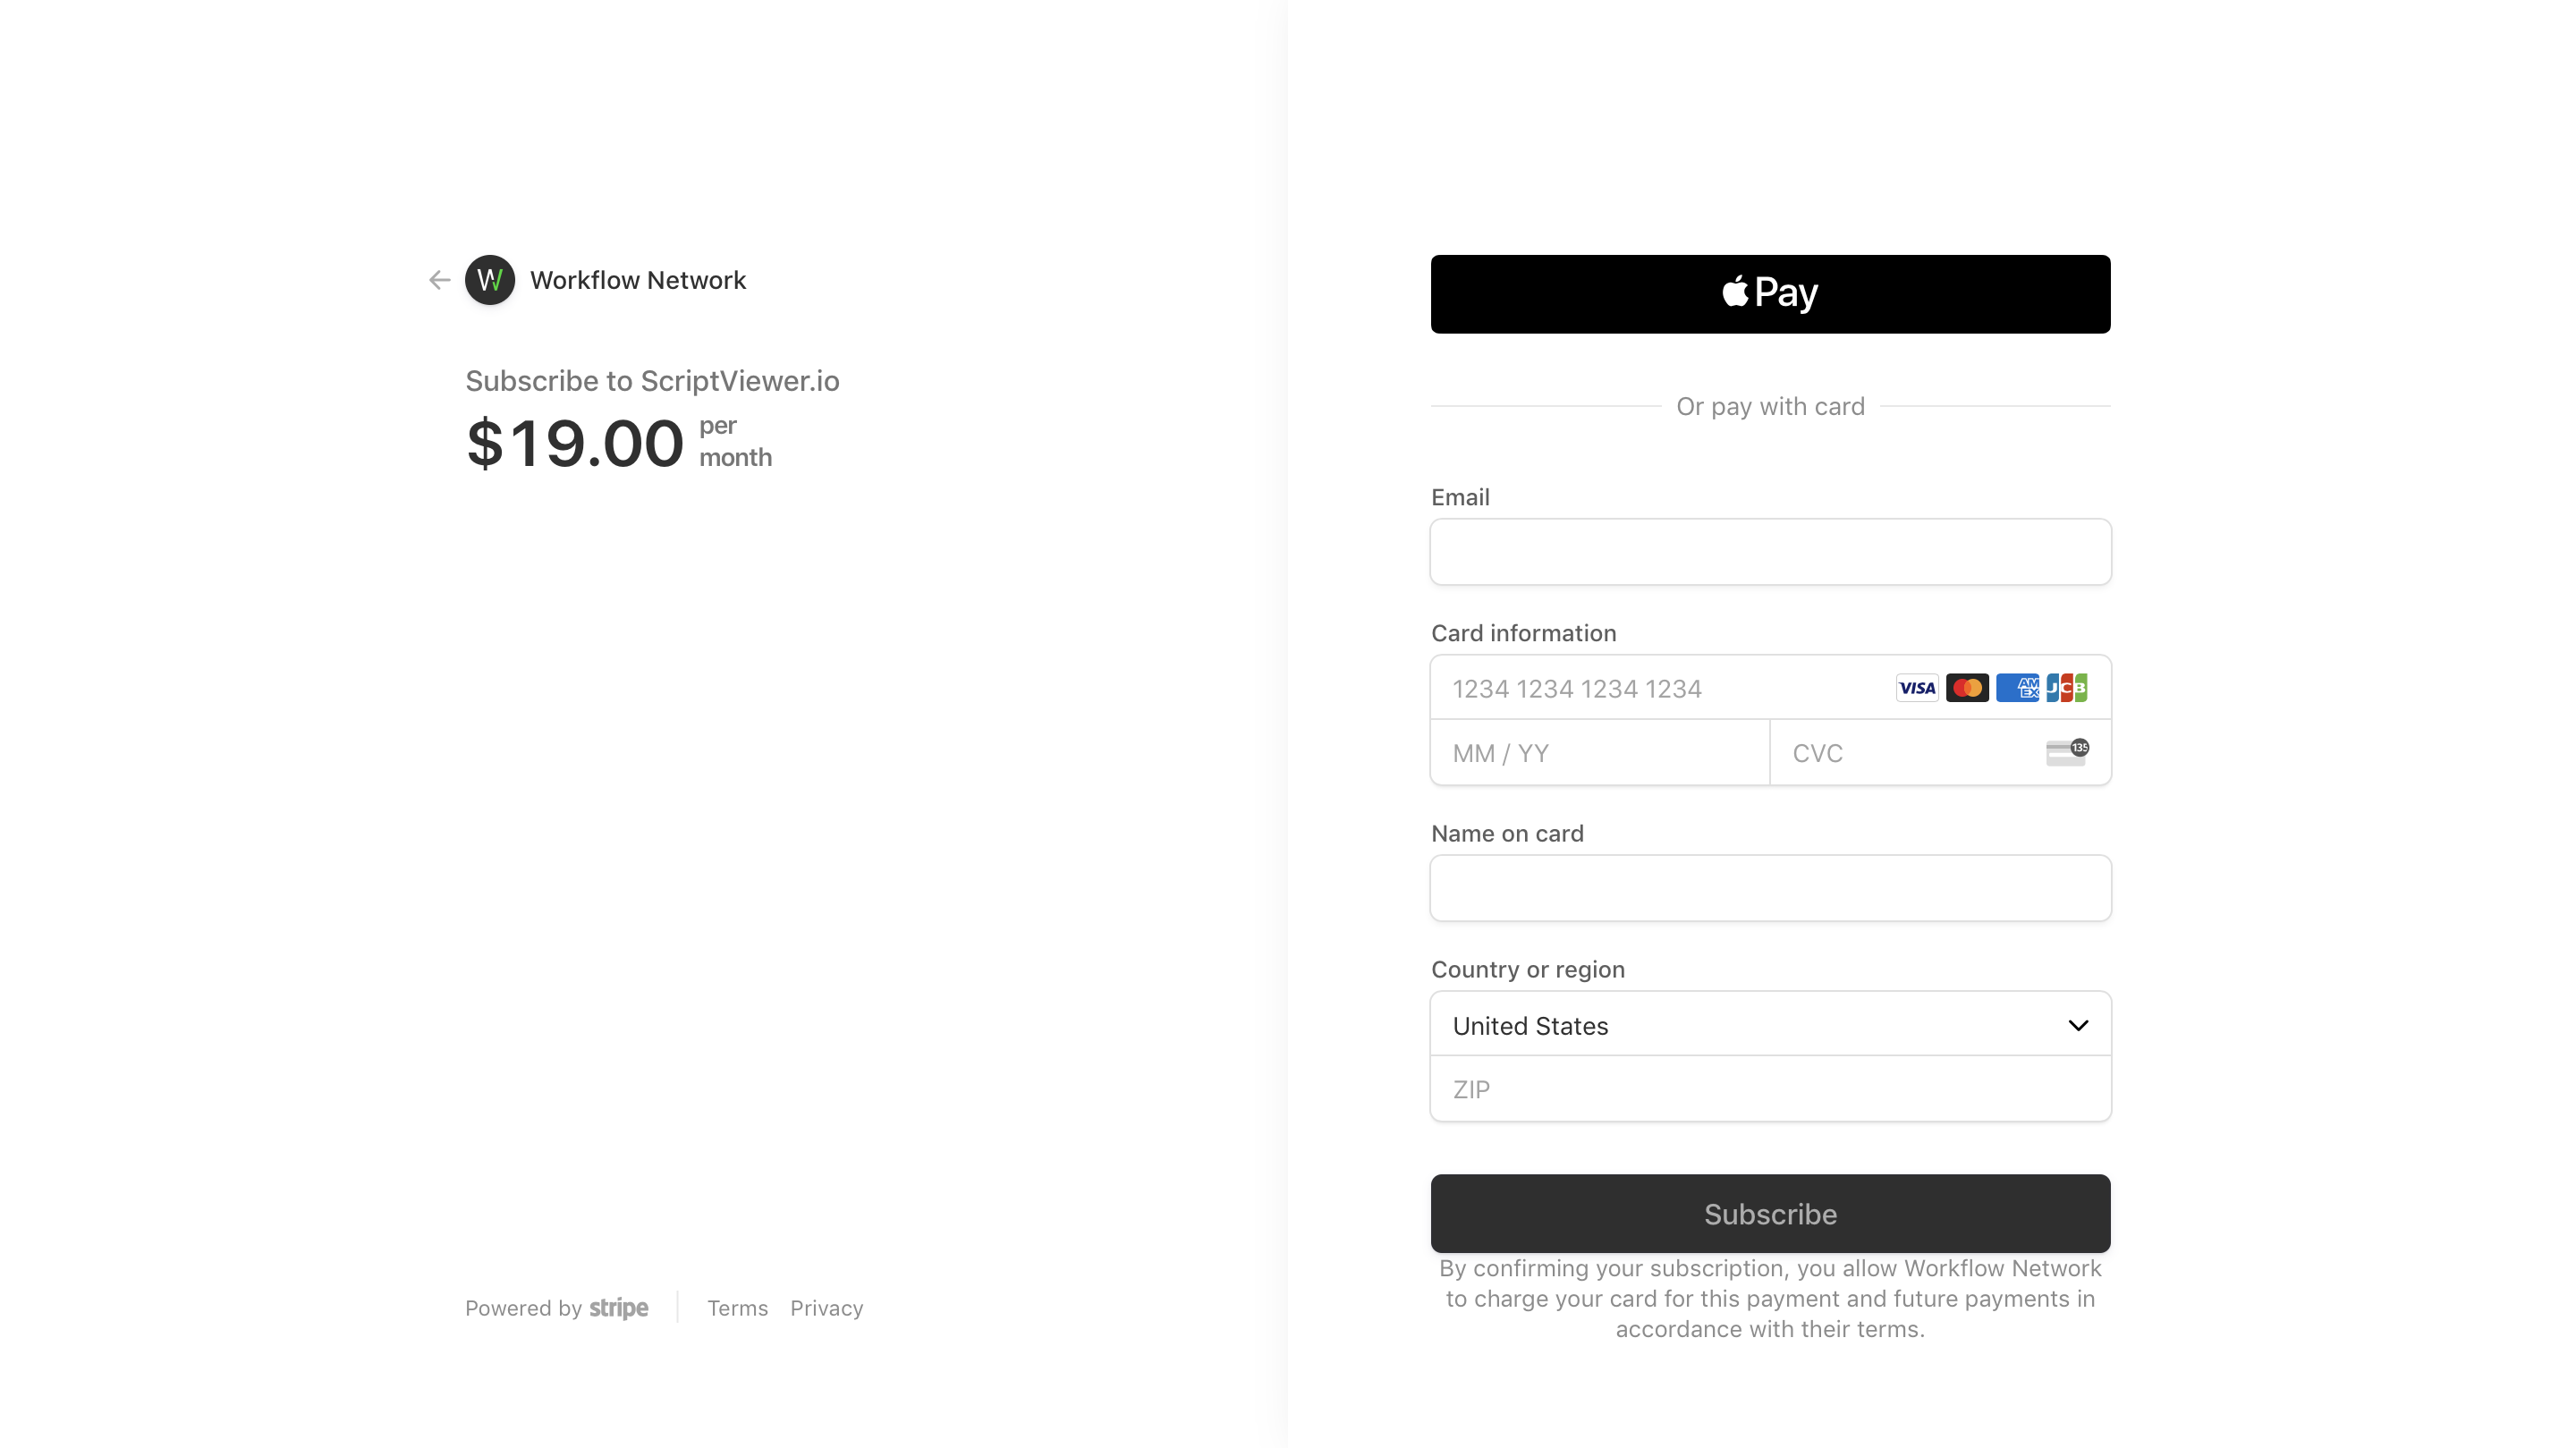Focus the ZIP code field

[1770, 1089]
